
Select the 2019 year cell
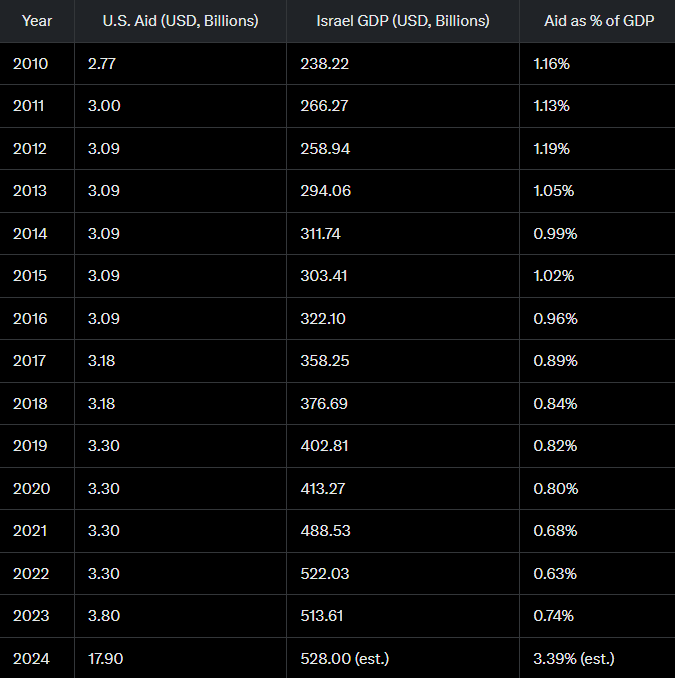click(x=30, y=445)
